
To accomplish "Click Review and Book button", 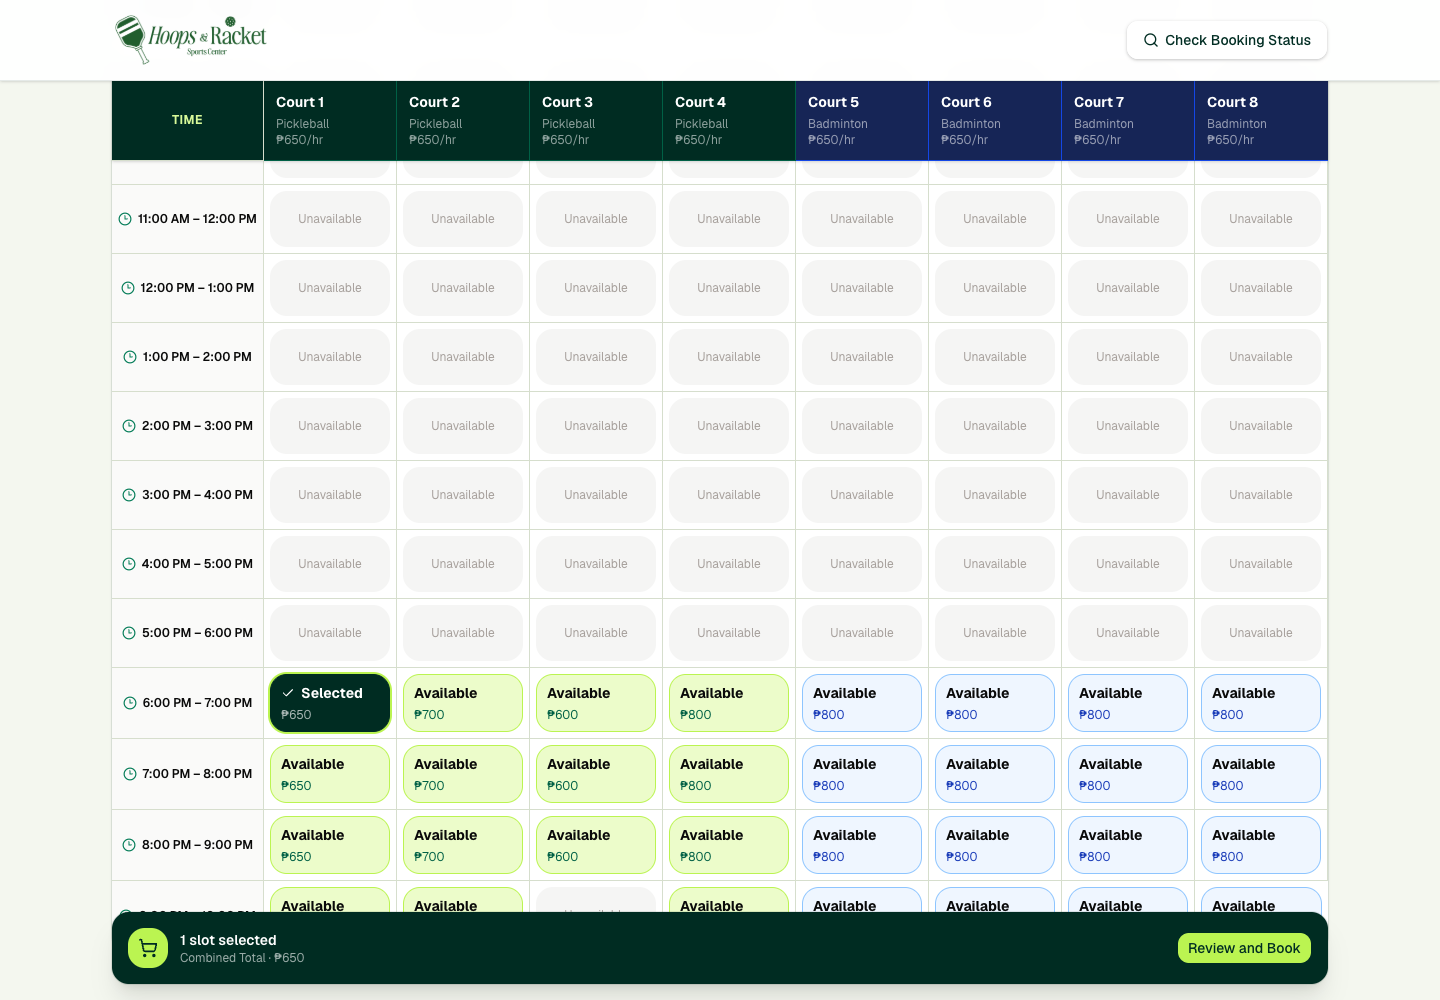I will 1244,948.
